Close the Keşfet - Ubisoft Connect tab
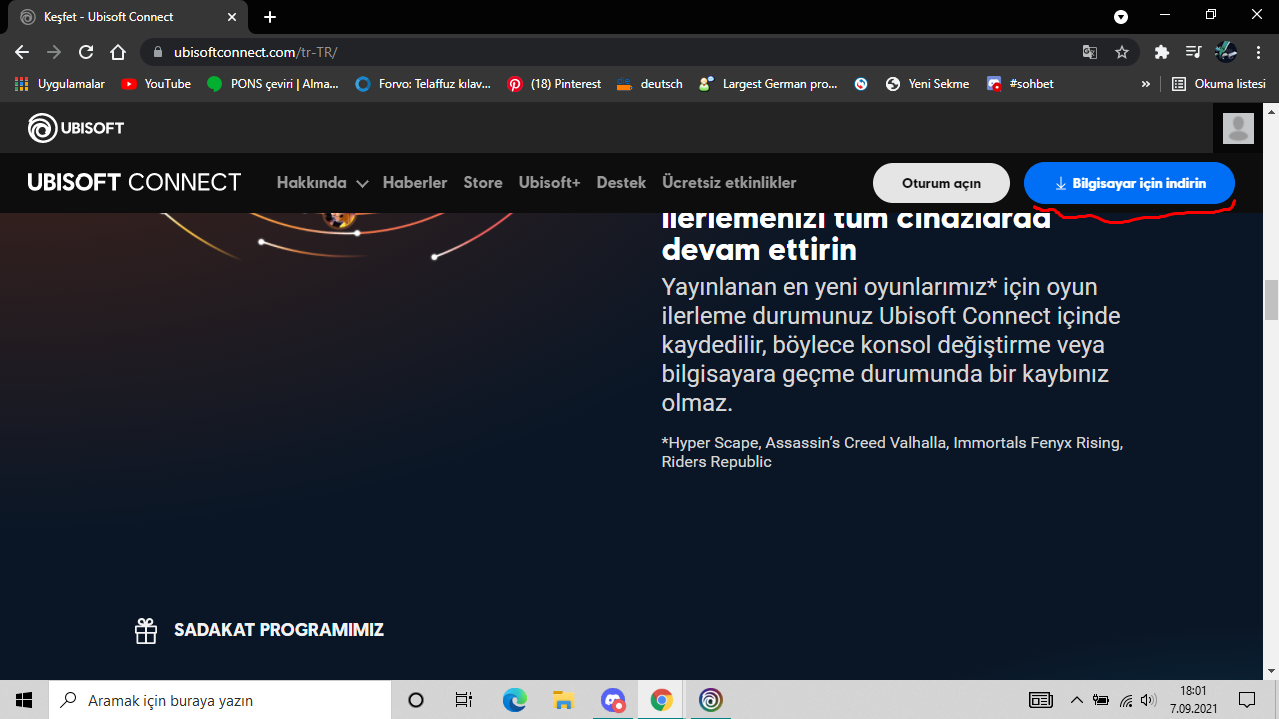Screen dimensions: 1279x719 click(234, 17)
